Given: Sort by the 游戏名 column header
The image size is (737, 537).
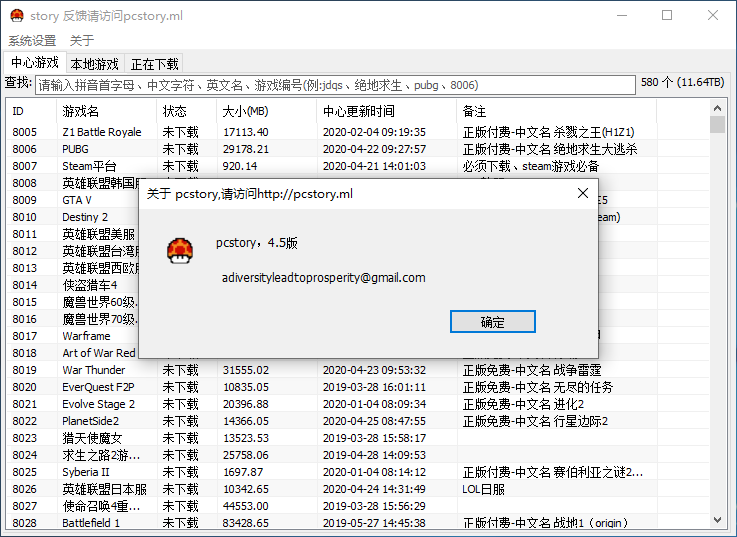Looking at the screenshot, I should point(106,111).
